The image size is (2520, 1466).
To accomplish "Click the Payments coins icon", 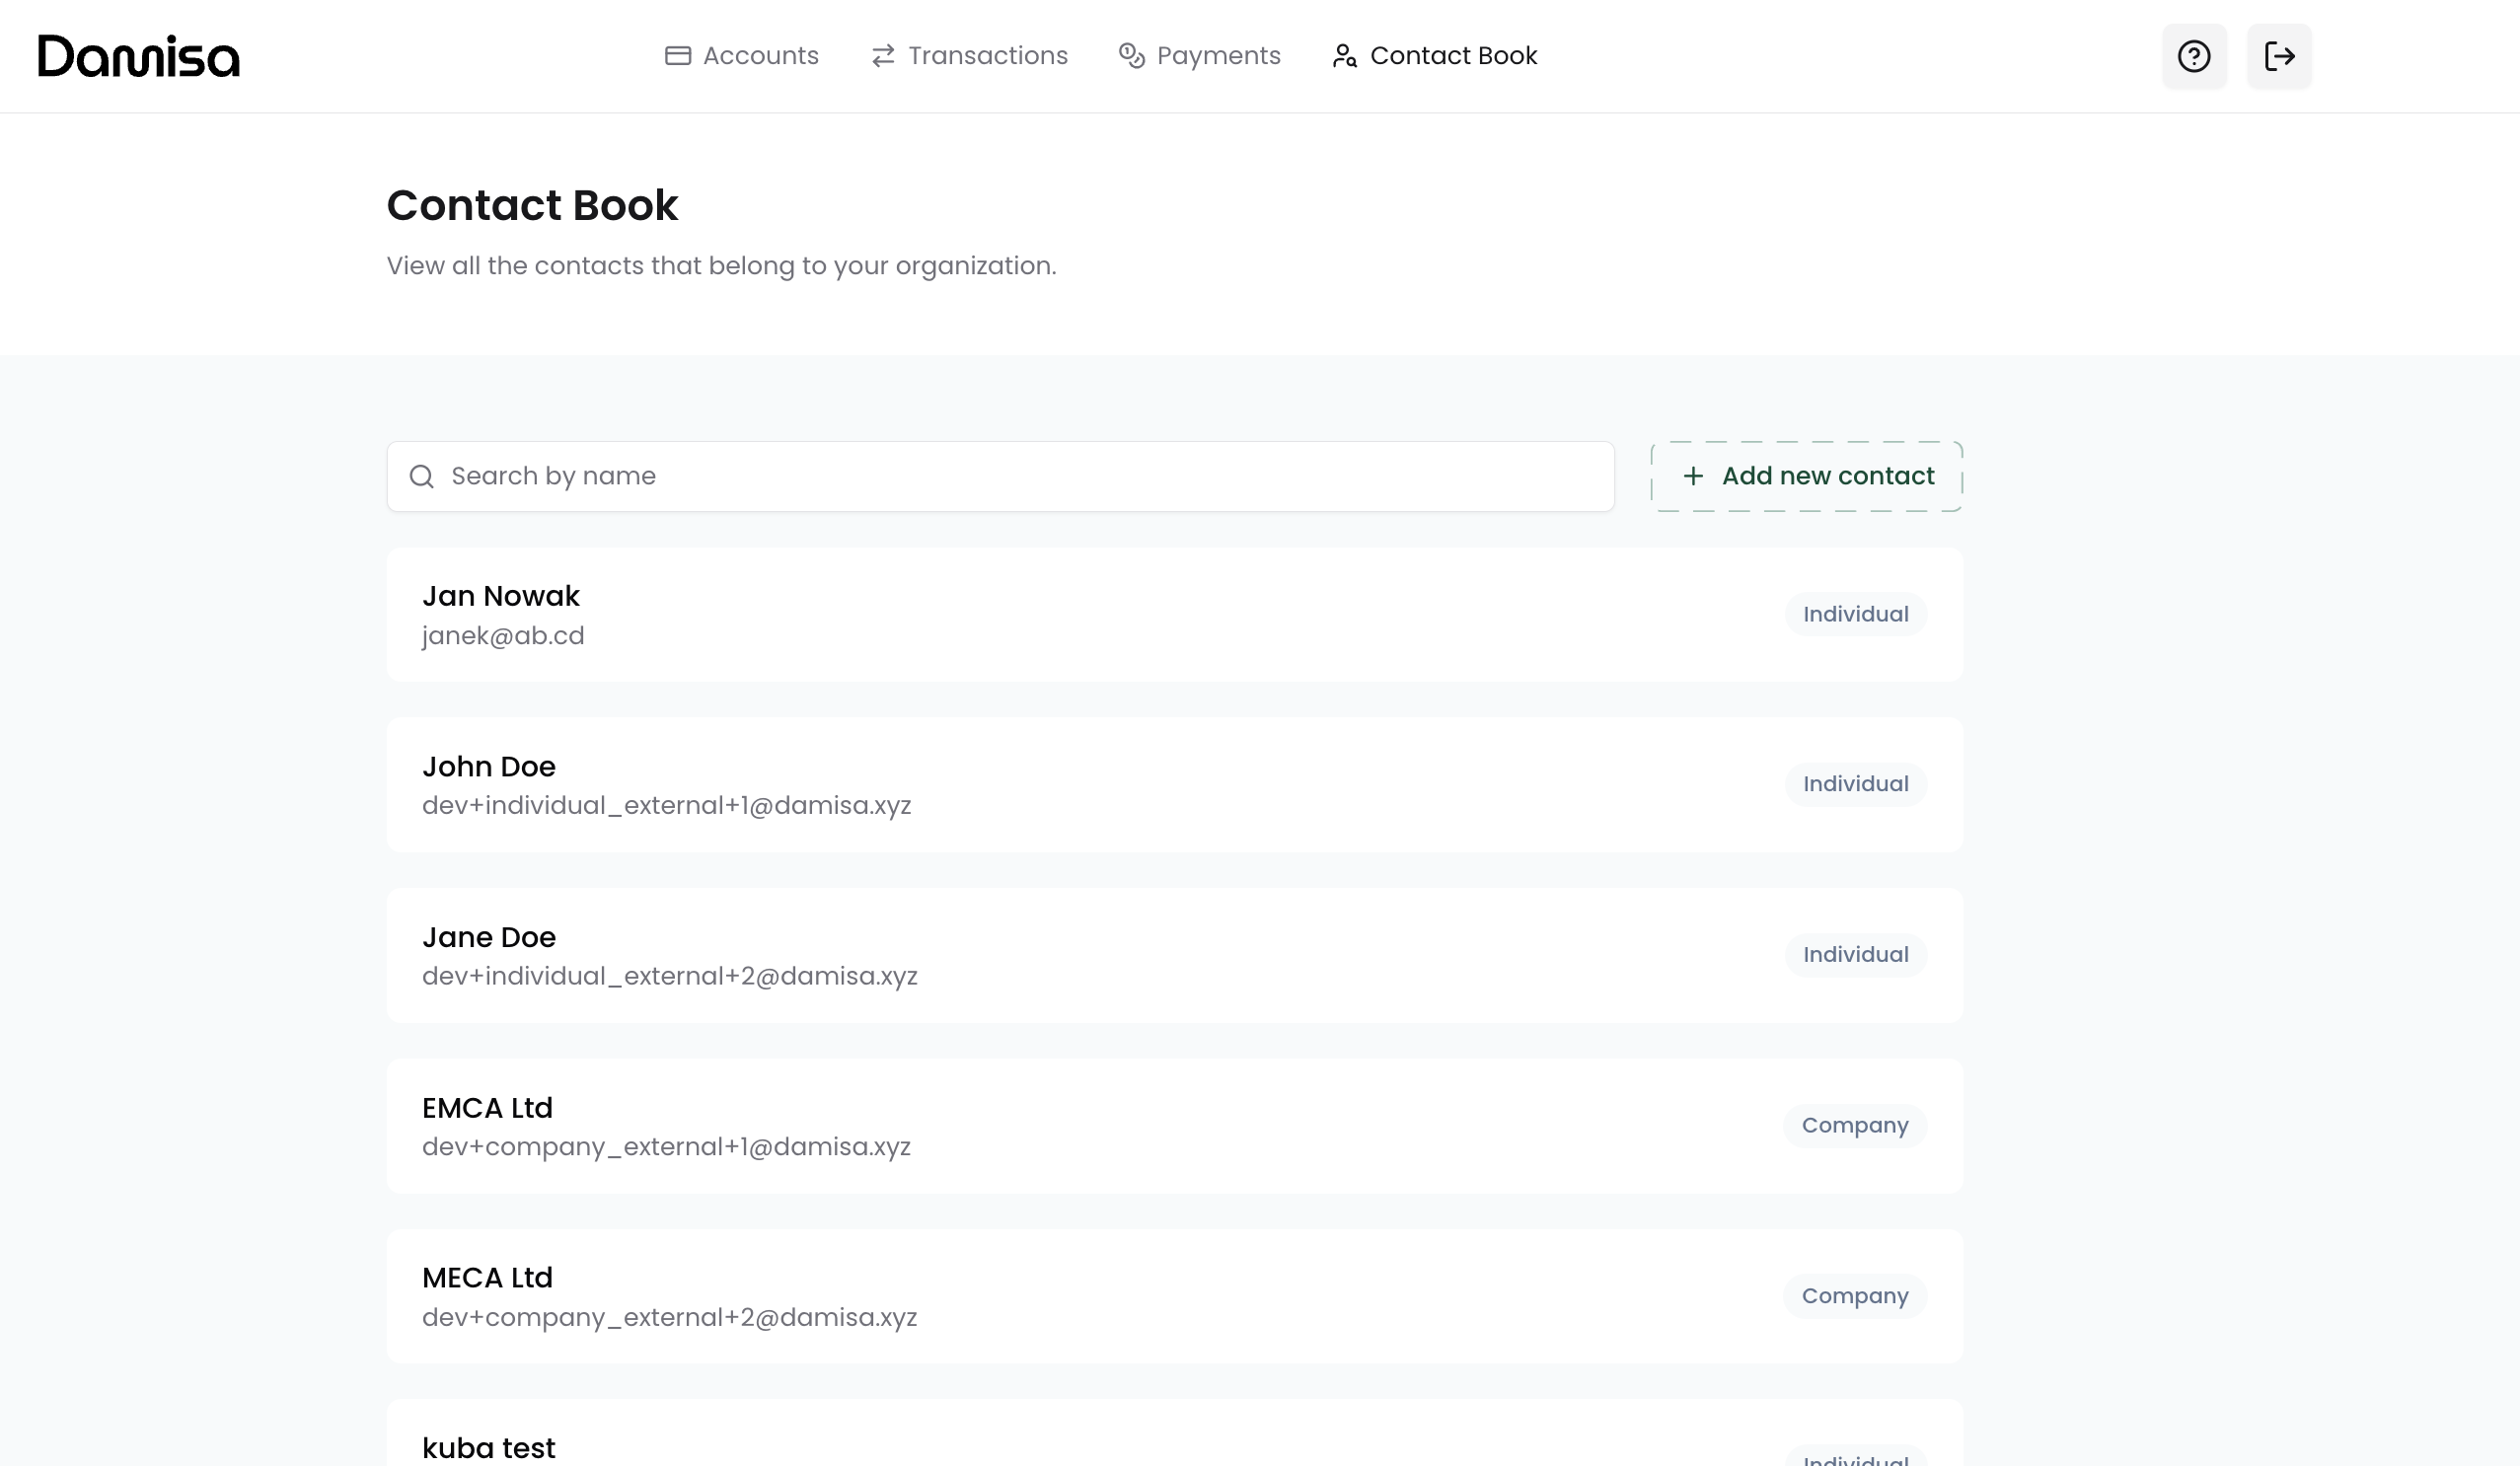I will 1131,56.
